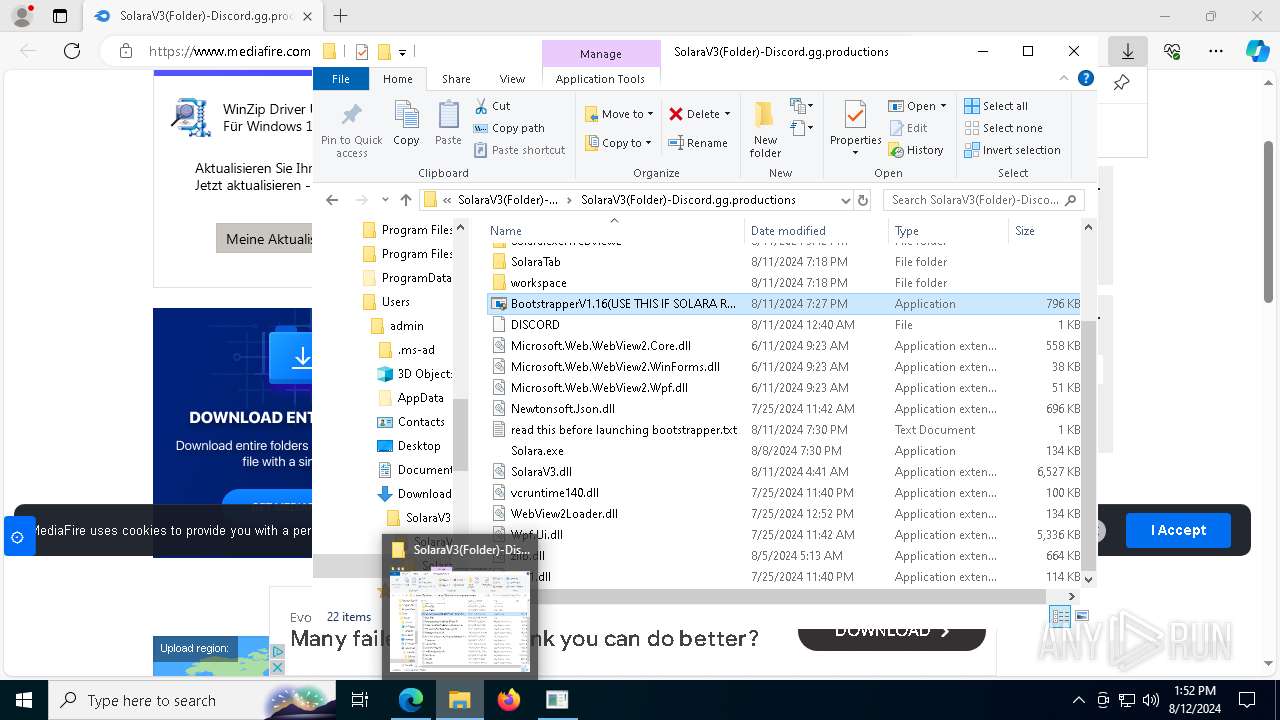1280x720 pixels.
Task: Click Select all in ribbon
Action: (x=996, y=106)
